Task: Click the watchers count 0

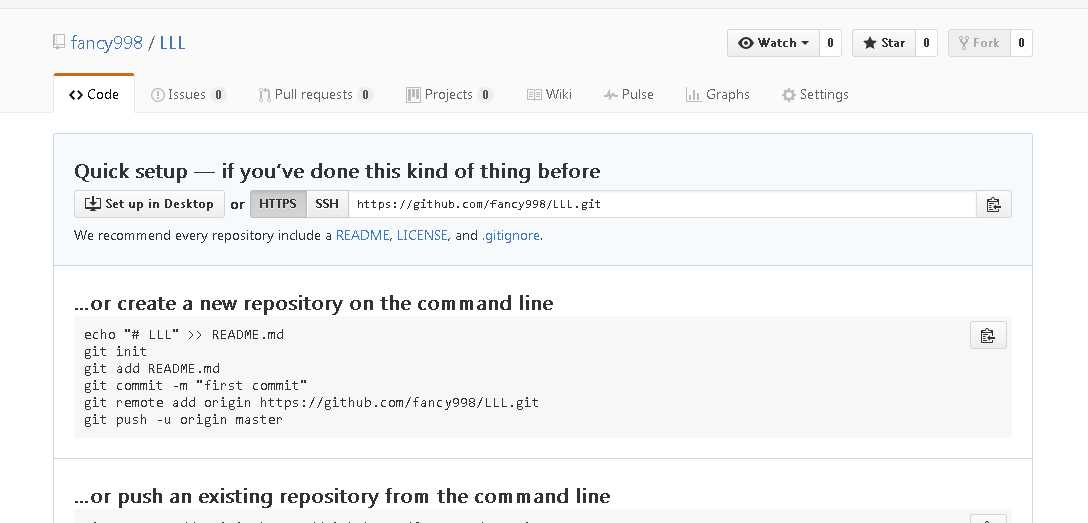Action: point(830,43)
